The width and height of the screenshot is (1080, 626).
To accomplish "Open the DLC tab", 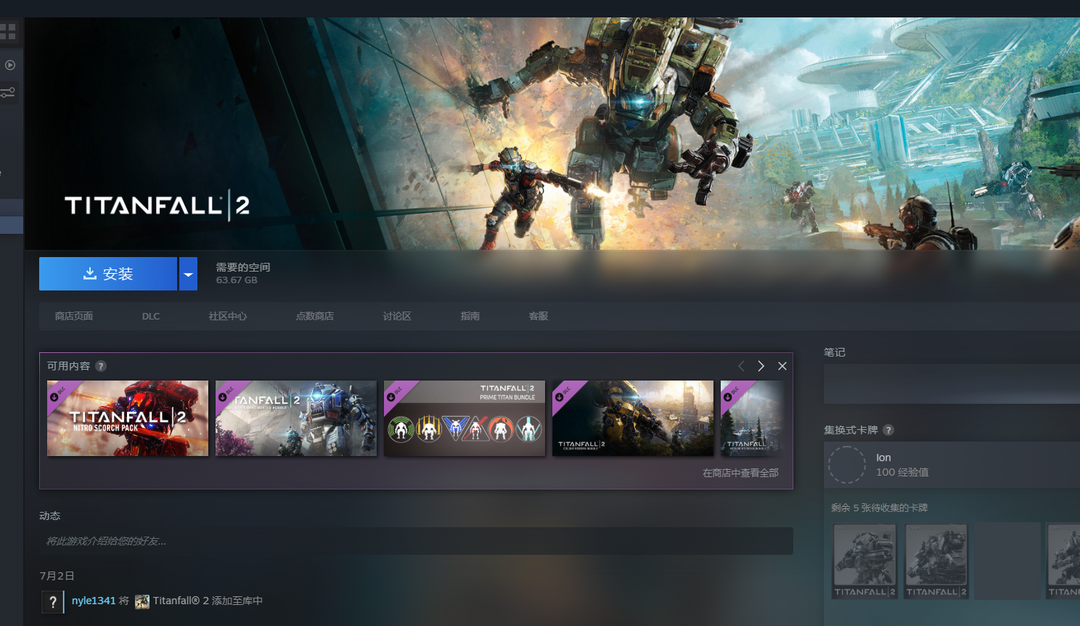I will click(151, 316).
